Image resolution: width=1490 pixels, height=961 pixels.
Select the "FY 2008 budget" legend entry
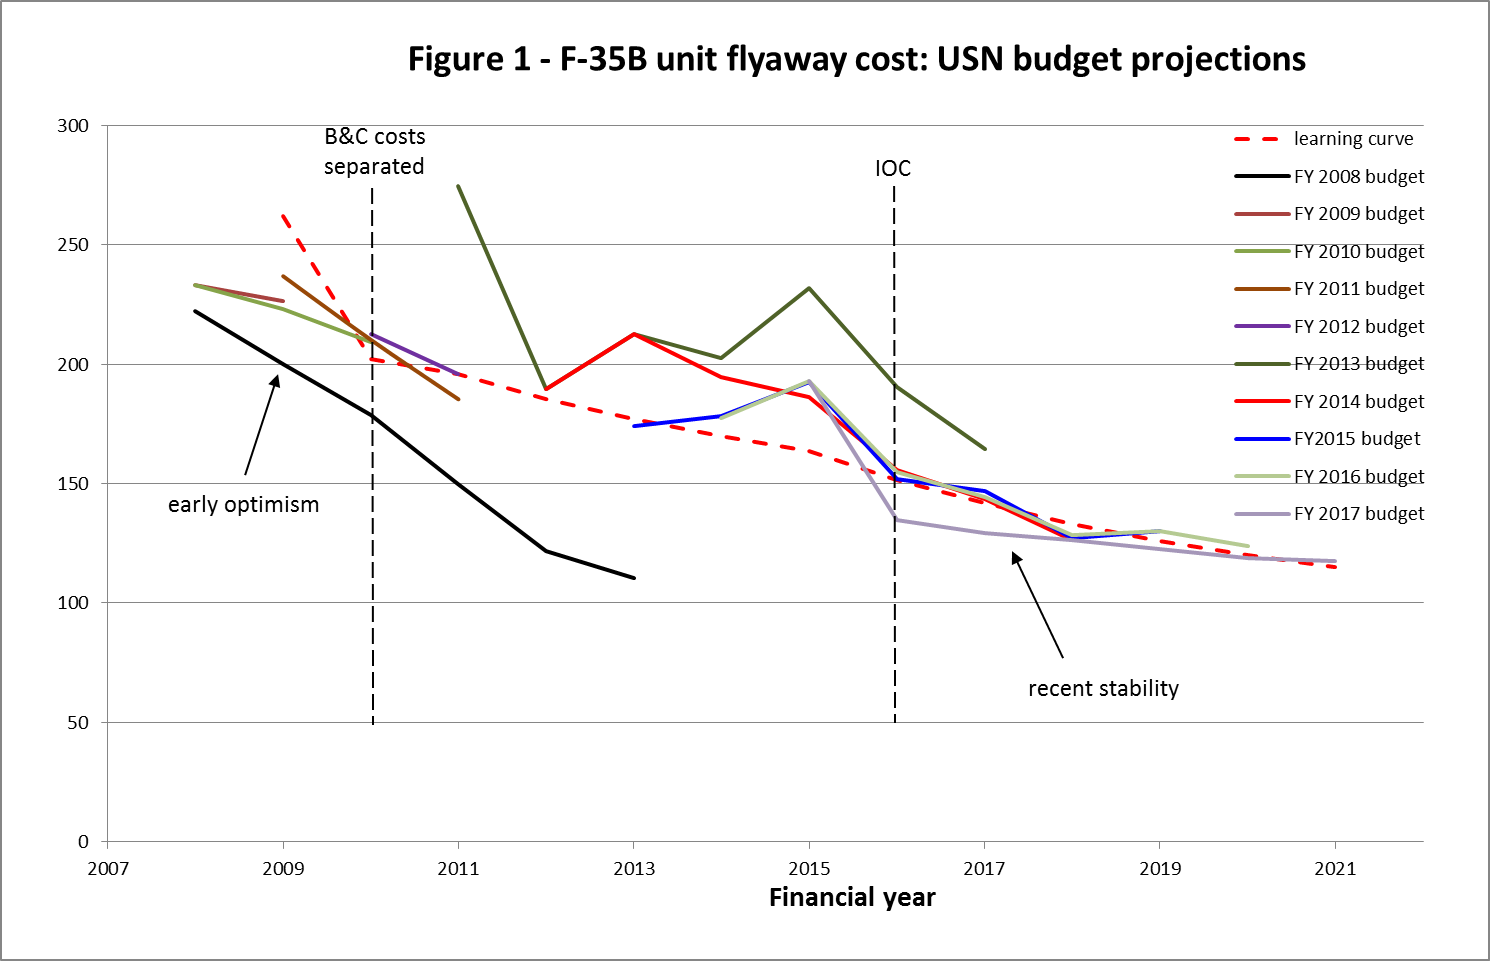1330,177
